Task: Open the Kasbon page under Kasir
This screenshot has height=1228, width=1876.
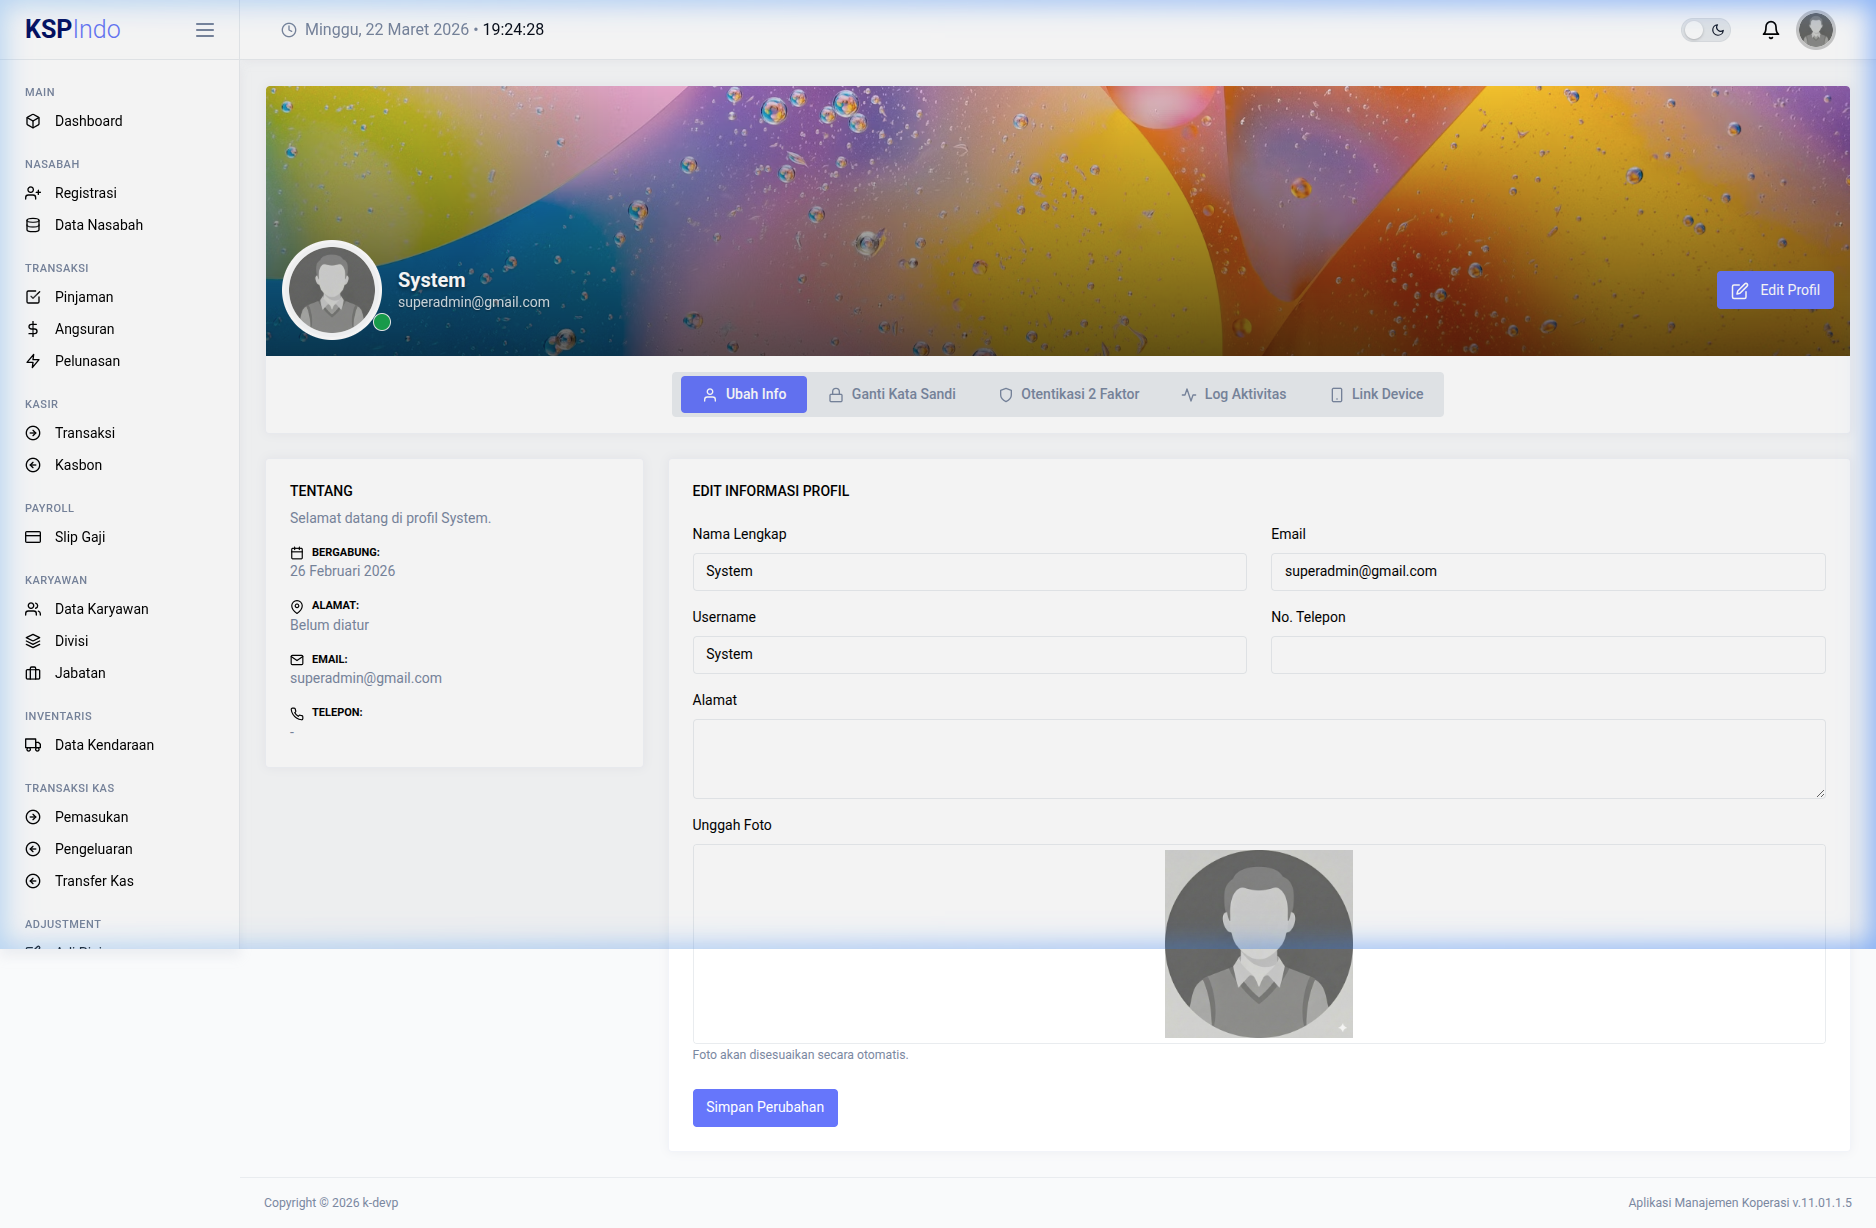Action: [77, 465]
